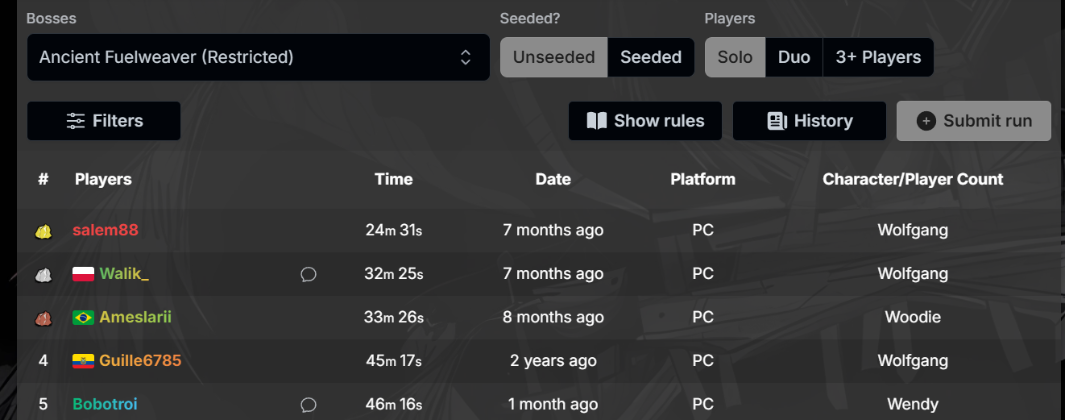The image size is (1065, 420).
Task: Open the comment bubble on Walik_'s run
Action: point(308,274)
